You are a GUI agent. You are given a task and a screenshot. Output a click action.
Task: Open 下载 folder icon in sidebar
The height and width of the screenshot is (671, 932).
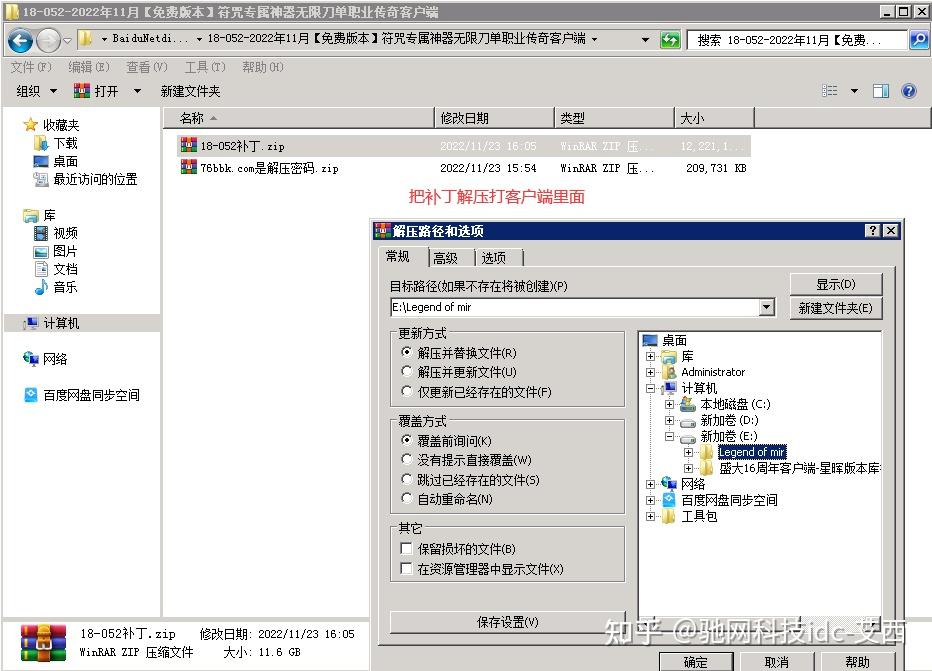click(41, 143)
